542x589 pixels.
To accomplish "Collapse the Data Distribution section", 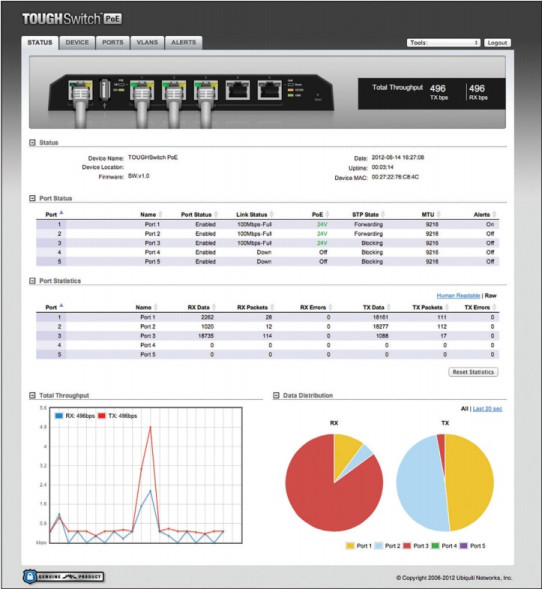I will (x=276, y=395).
